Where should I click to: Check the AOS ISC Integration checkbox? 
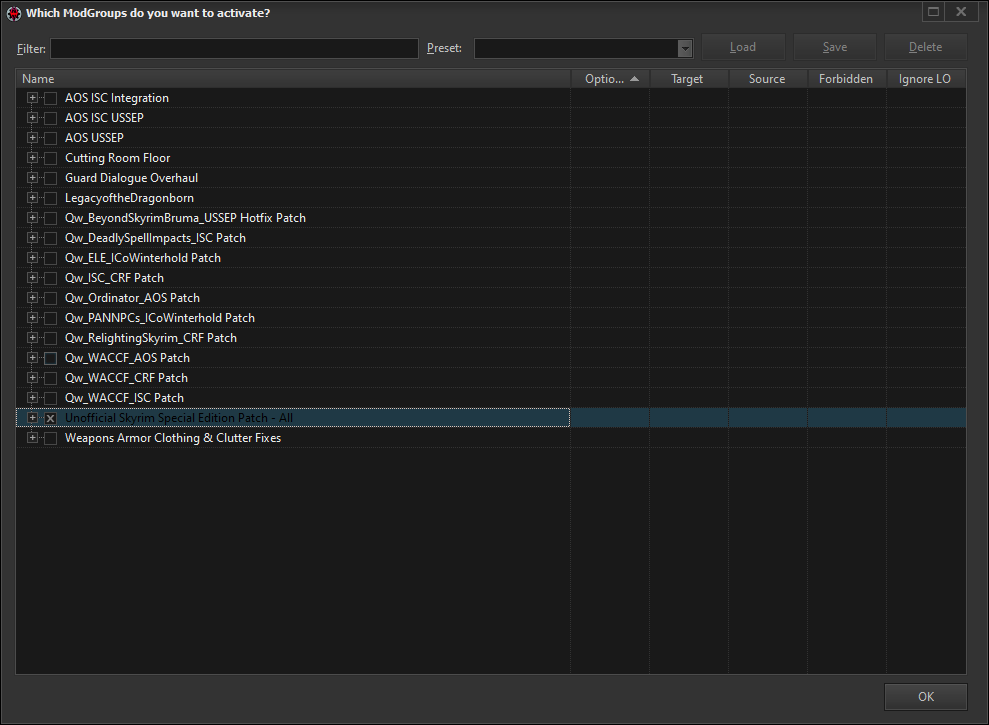point(50,98)
